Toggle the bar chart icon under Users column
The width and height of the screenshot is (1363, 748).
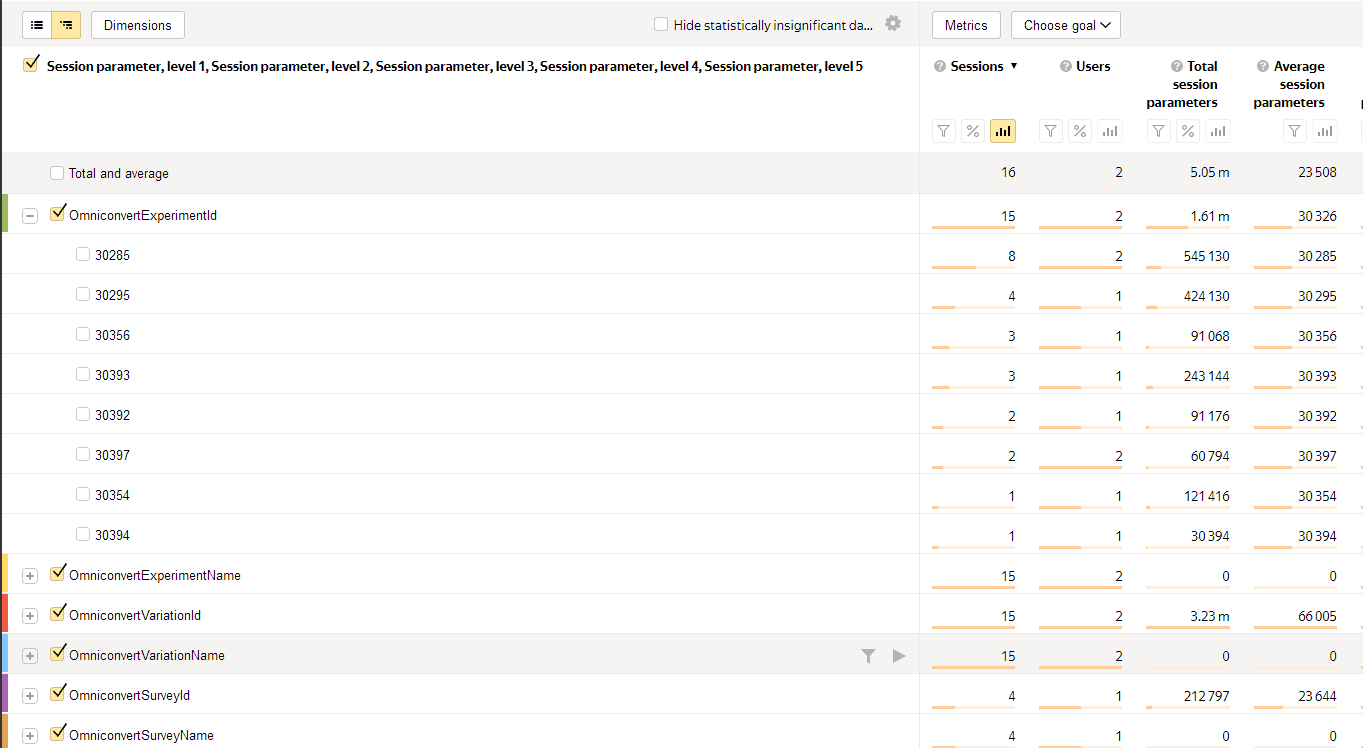(1110, 131)
